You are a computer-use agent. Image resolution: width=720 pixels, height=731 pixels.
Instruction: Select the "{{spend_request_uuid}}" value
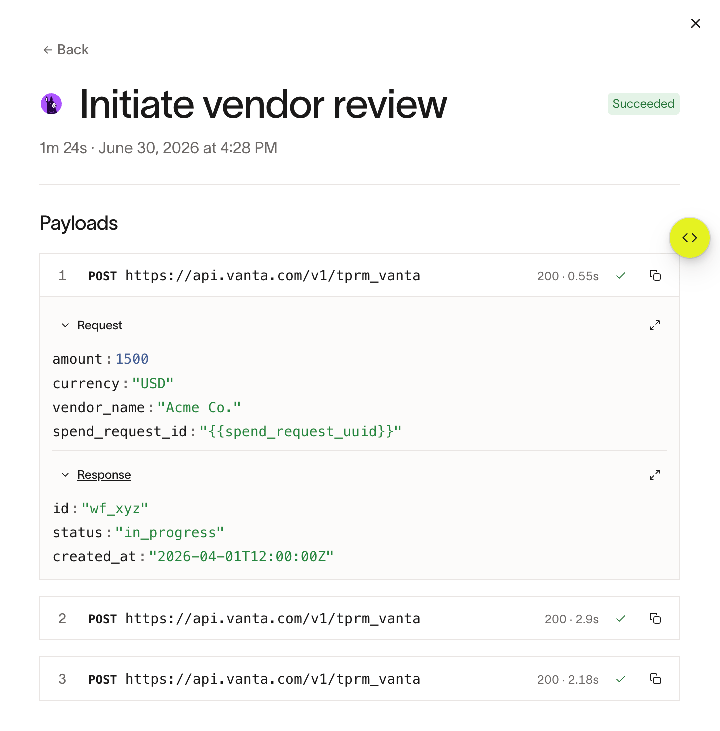tap(300, 431)
